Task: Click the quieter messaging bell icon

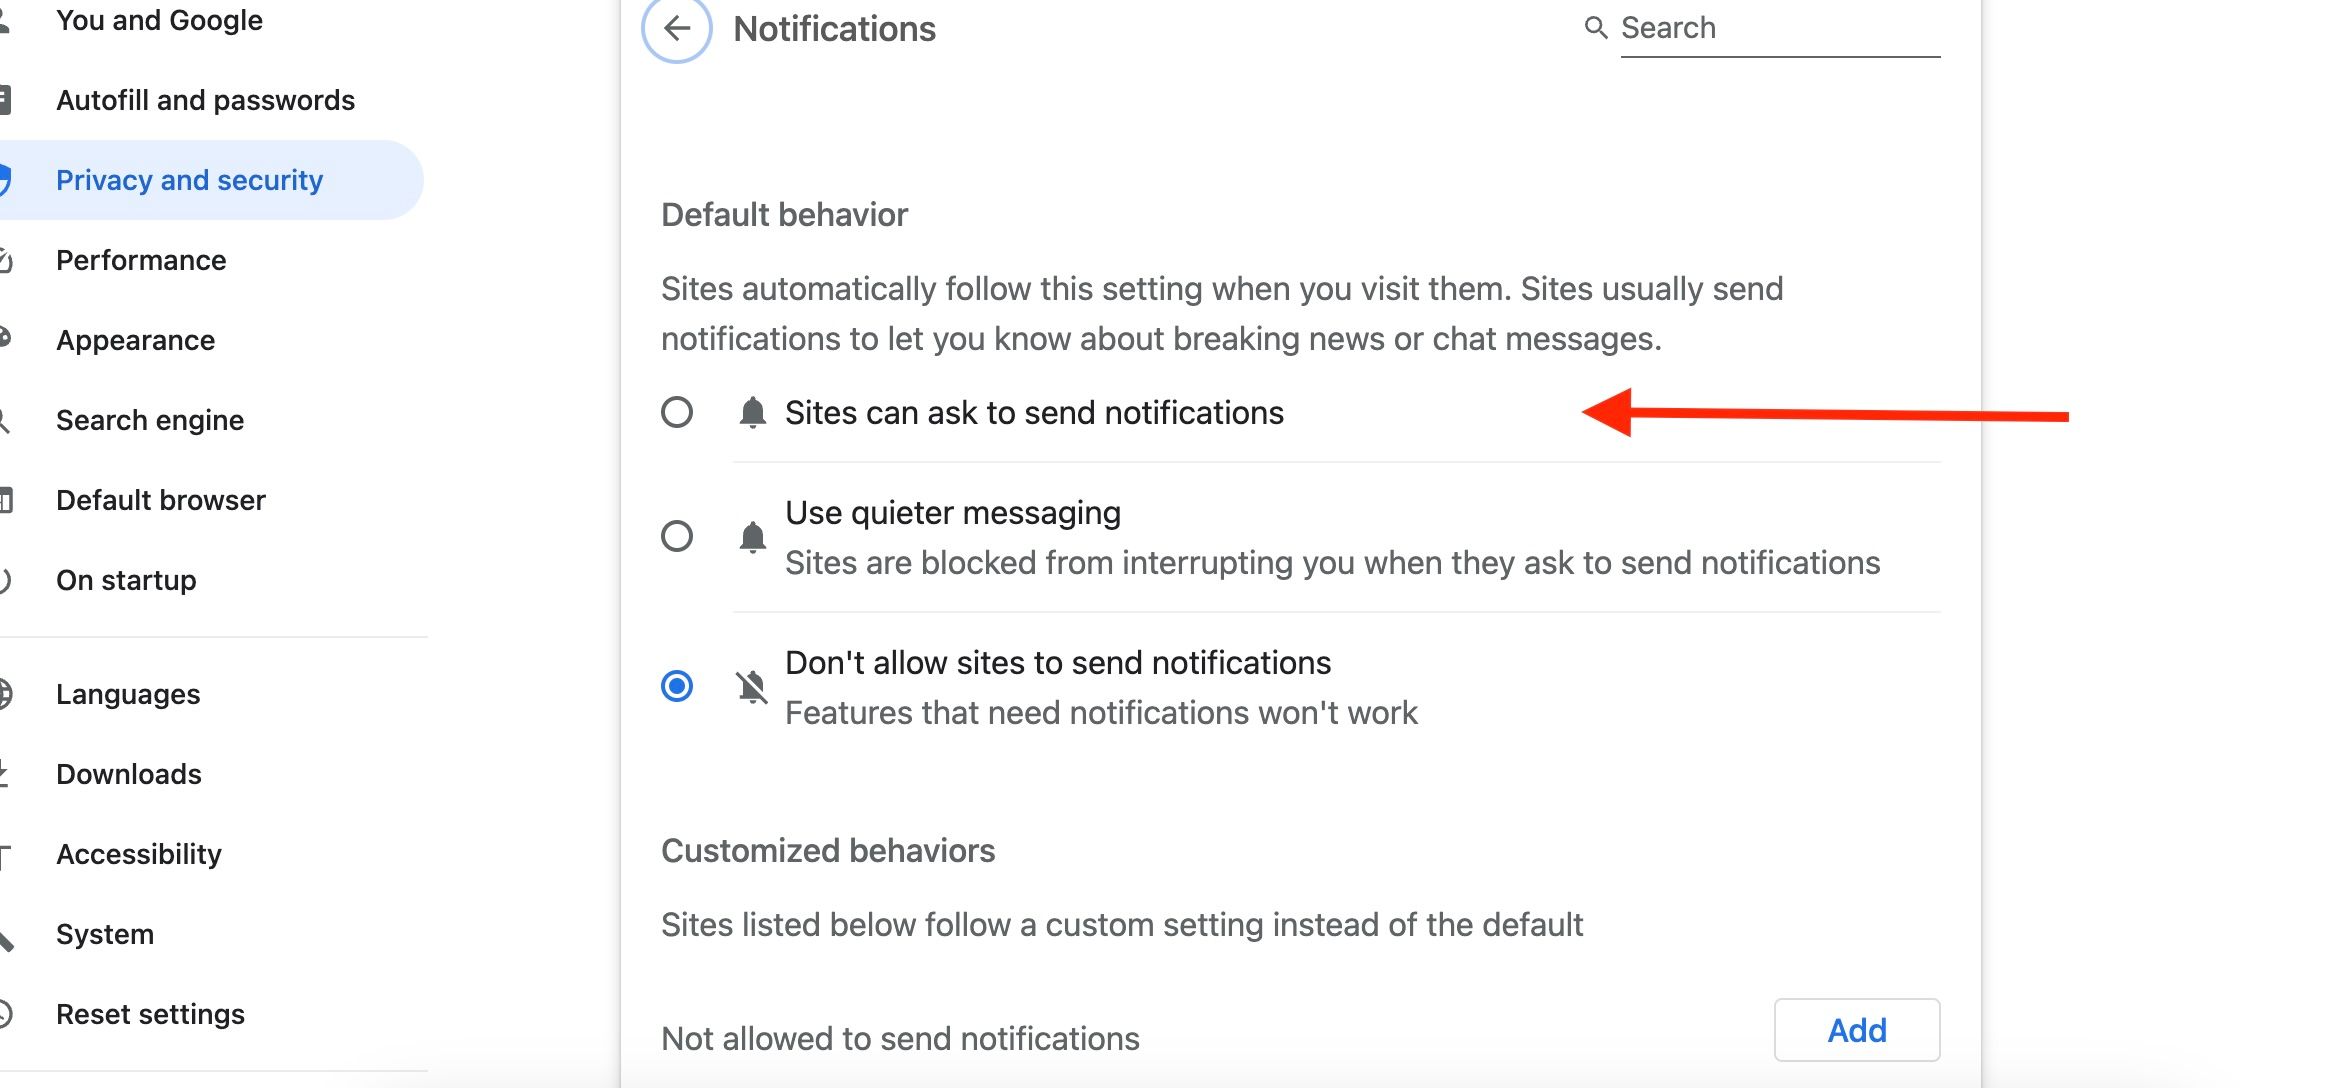Action: [x=750, y=536]
